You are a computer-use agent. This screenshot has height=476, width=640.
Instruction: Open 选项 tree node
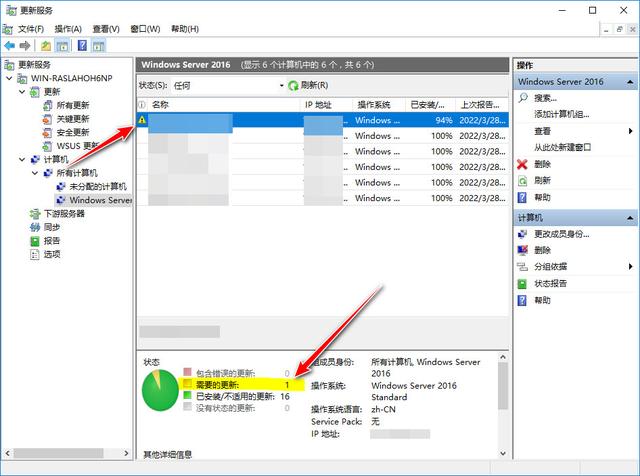coord(52,254)
